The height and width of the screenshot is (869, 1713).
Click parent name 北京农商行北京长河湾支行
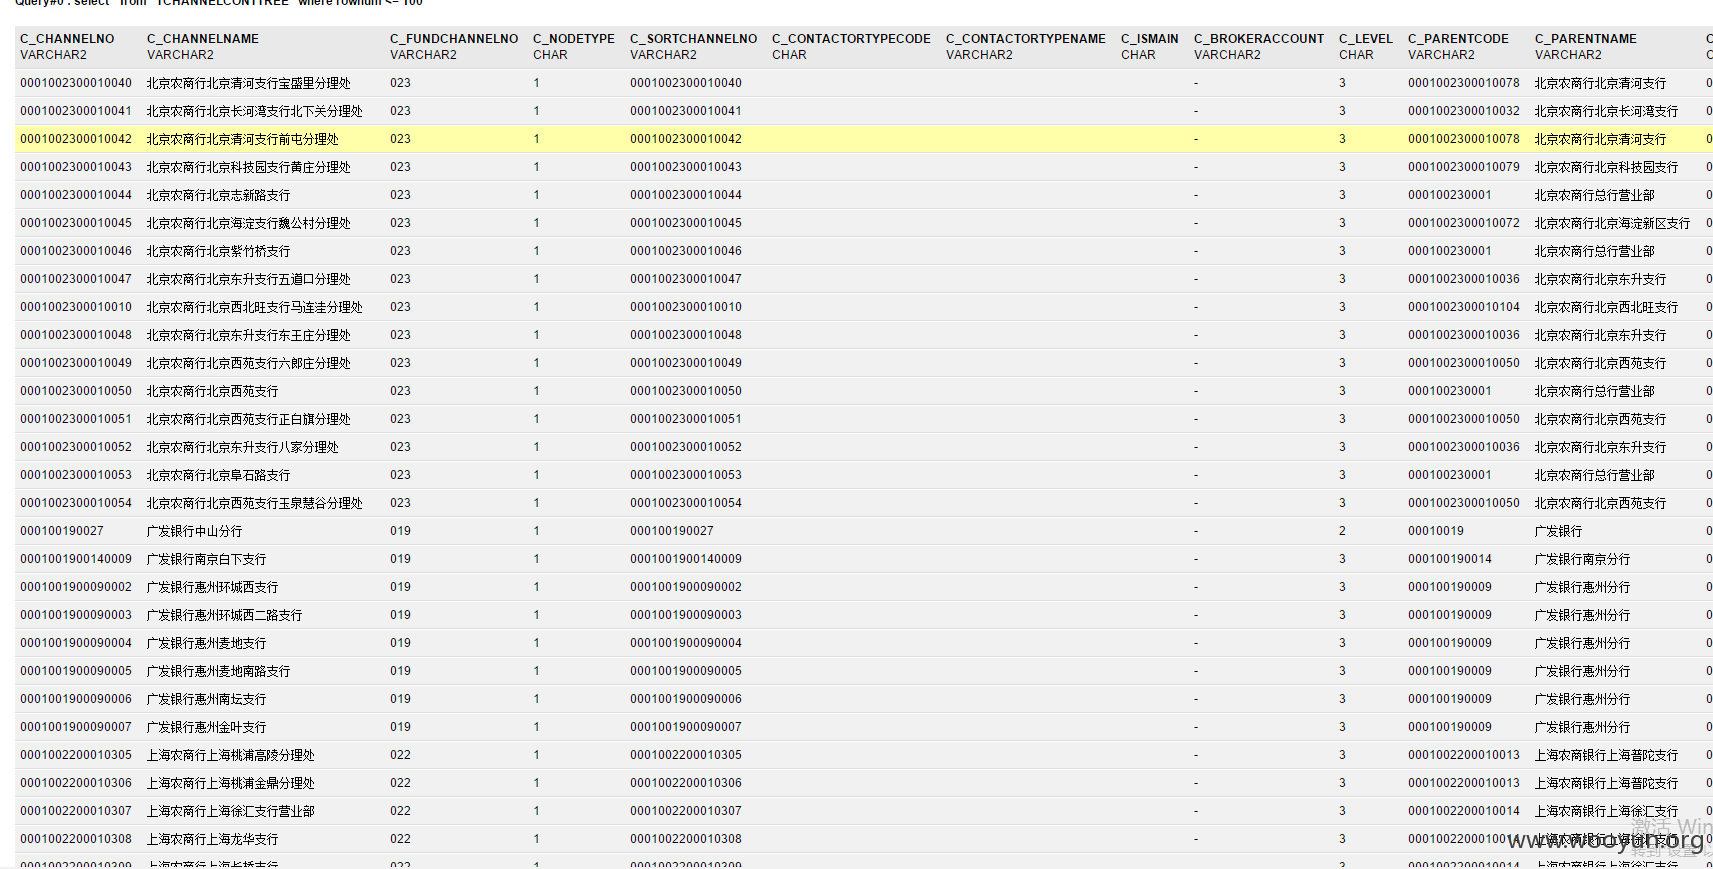1607,111
